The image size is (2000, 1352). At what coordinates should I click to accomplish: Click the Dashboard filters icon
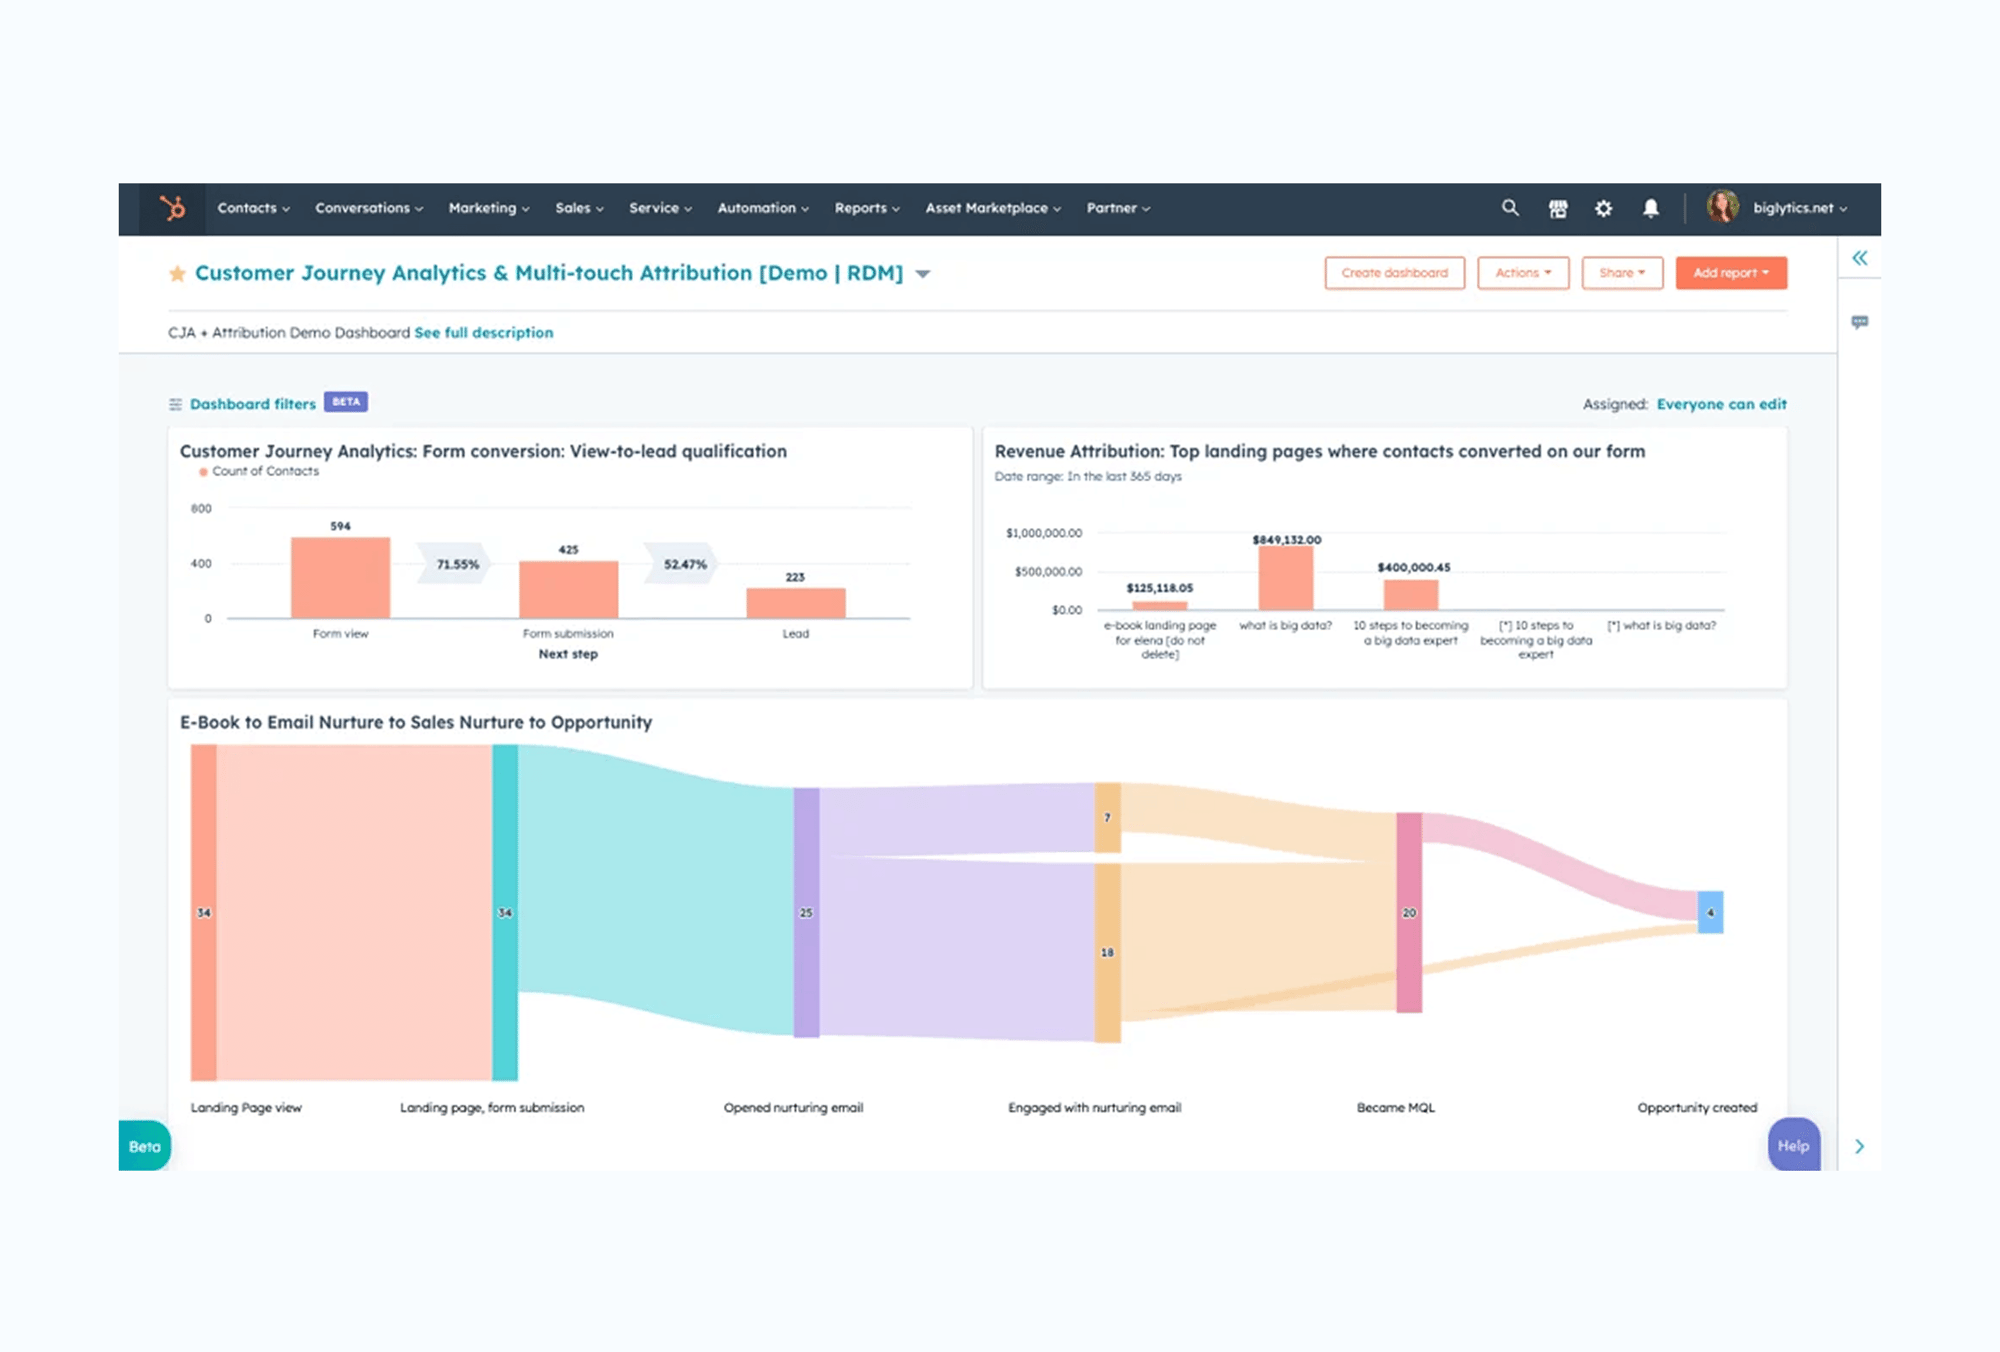click(176, 404)
